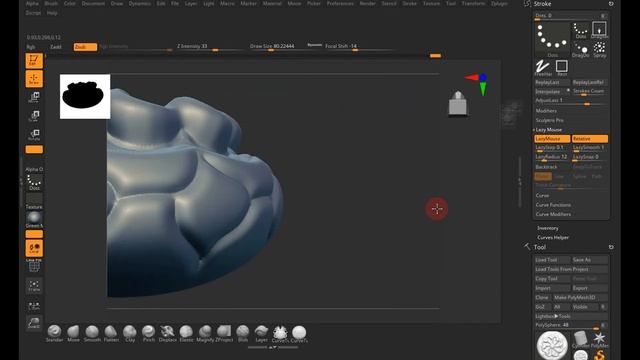This screenshot has height=360, width=640.
Task: Select the Clay brush
Action: pyautogui.click(x=130, y=333)
